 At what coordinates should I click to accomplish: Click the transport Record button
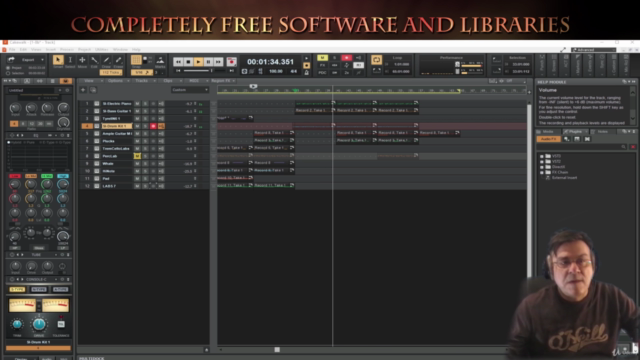[x=231, y=62]
